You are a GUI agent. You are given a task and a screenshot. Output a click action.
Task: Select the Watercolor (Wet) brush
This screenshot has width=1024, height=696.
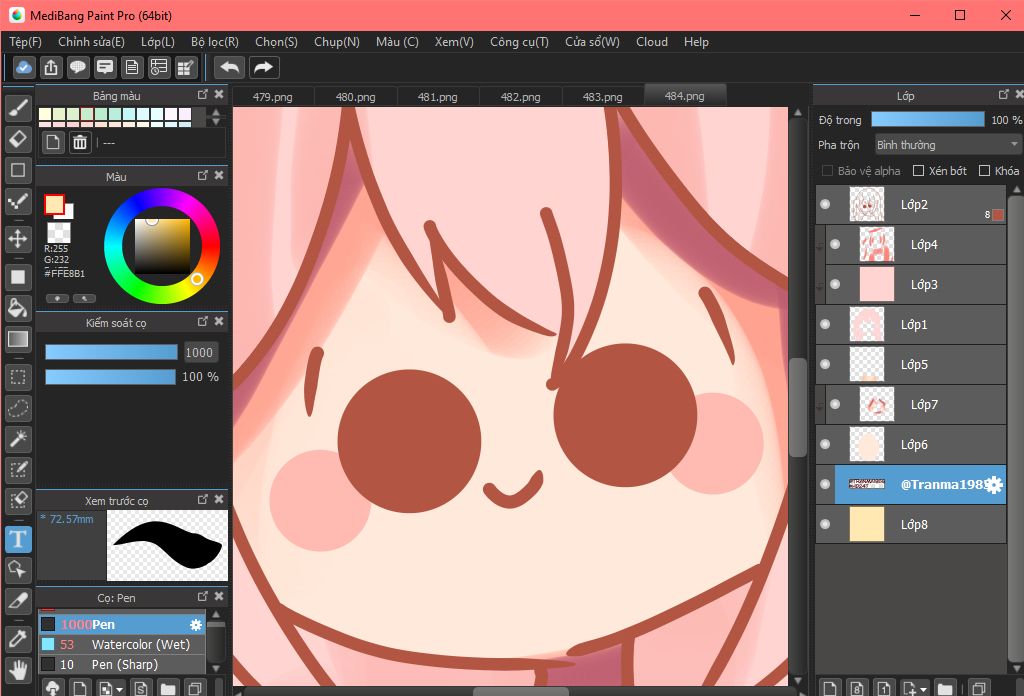122,644
